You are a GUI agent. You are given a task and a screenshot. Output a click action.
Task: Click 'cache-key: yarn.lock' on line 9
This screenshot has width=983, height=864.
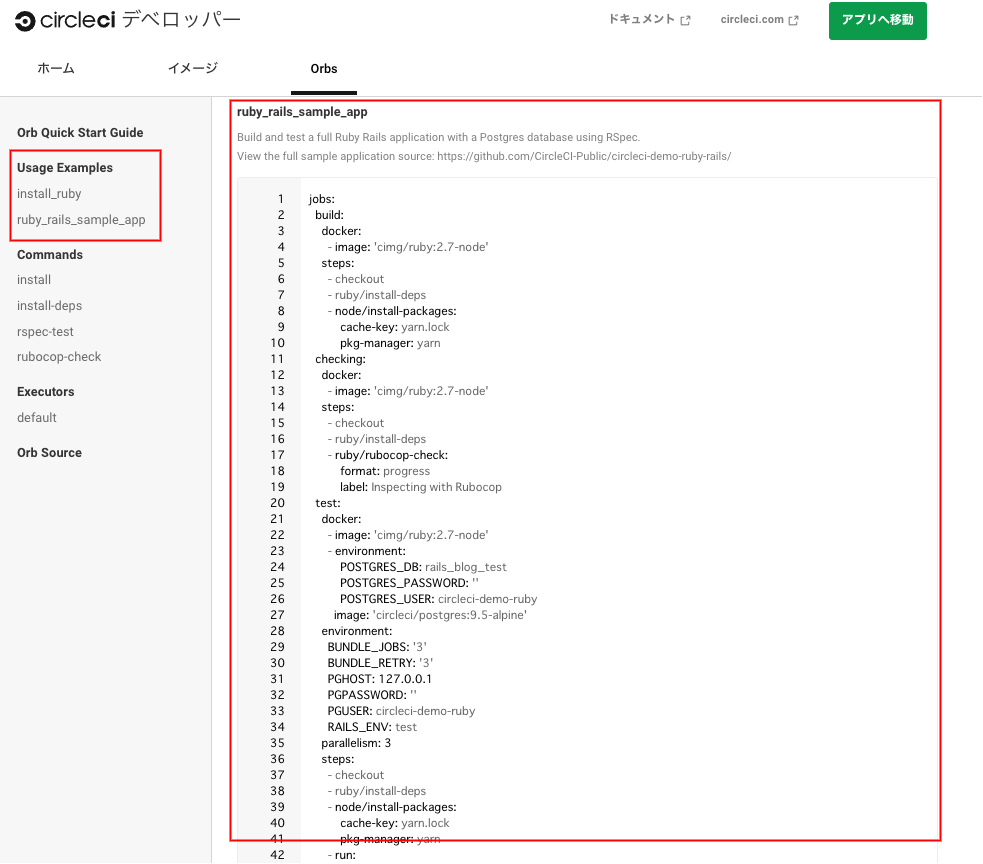pyautogui.click(x=395, y=327)
